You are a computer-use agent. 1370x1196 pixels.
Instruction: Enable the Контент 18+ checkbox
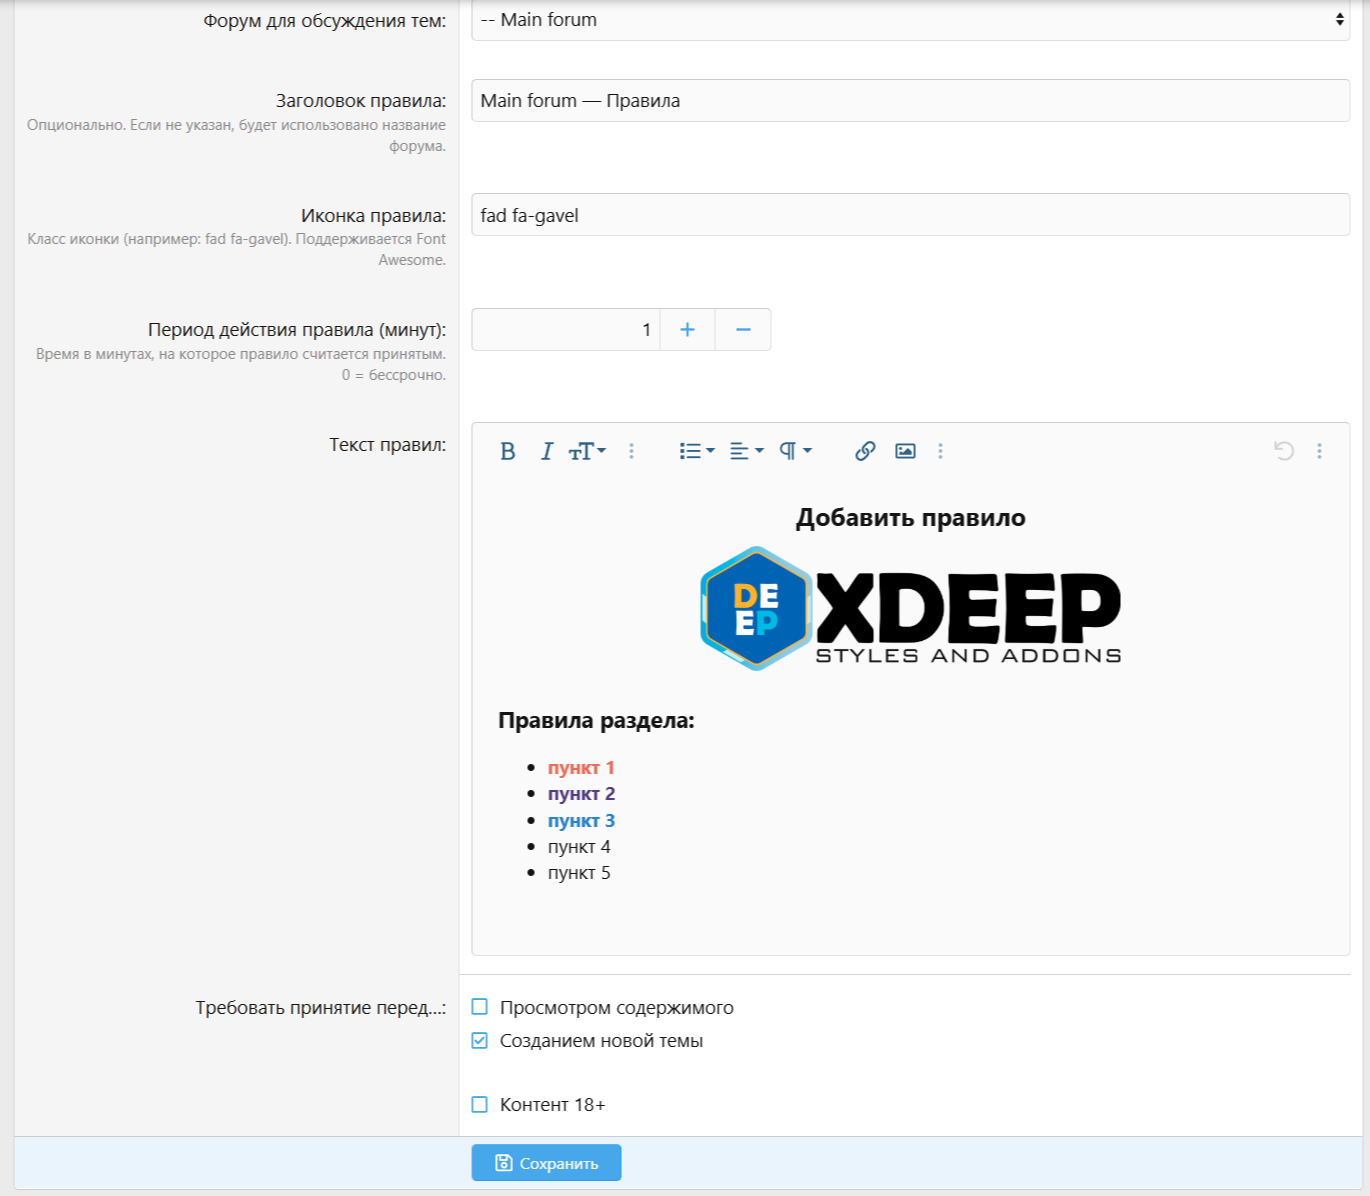[x=480, y=1105]
